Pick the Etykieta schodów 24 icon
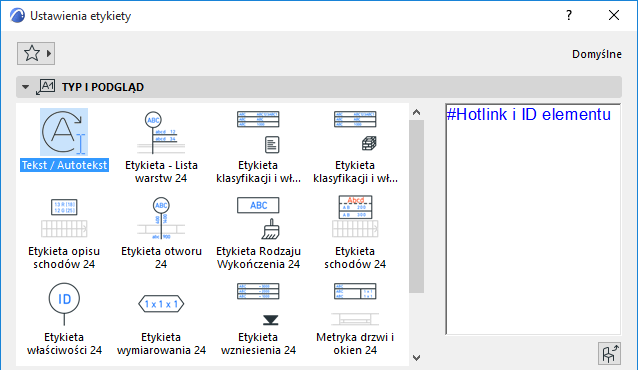 click(355, 216)
